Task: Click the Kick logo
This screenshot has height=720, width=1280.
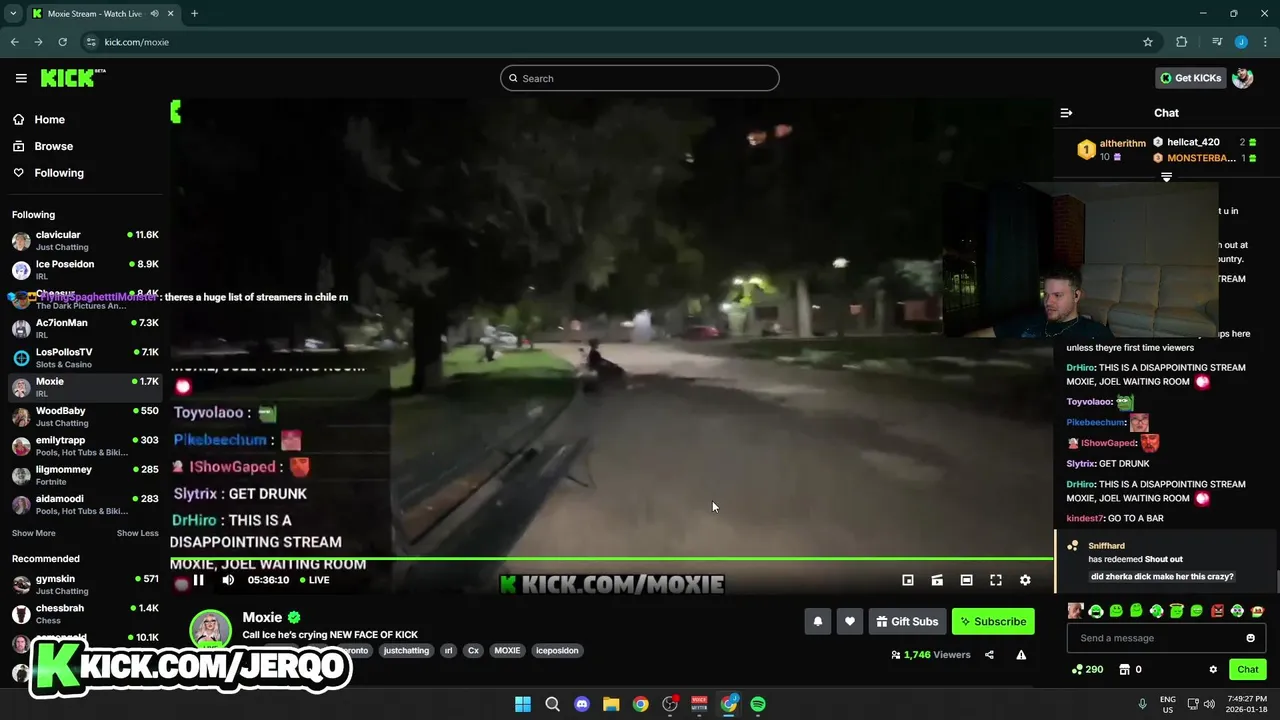Action: tap(73, 78)
